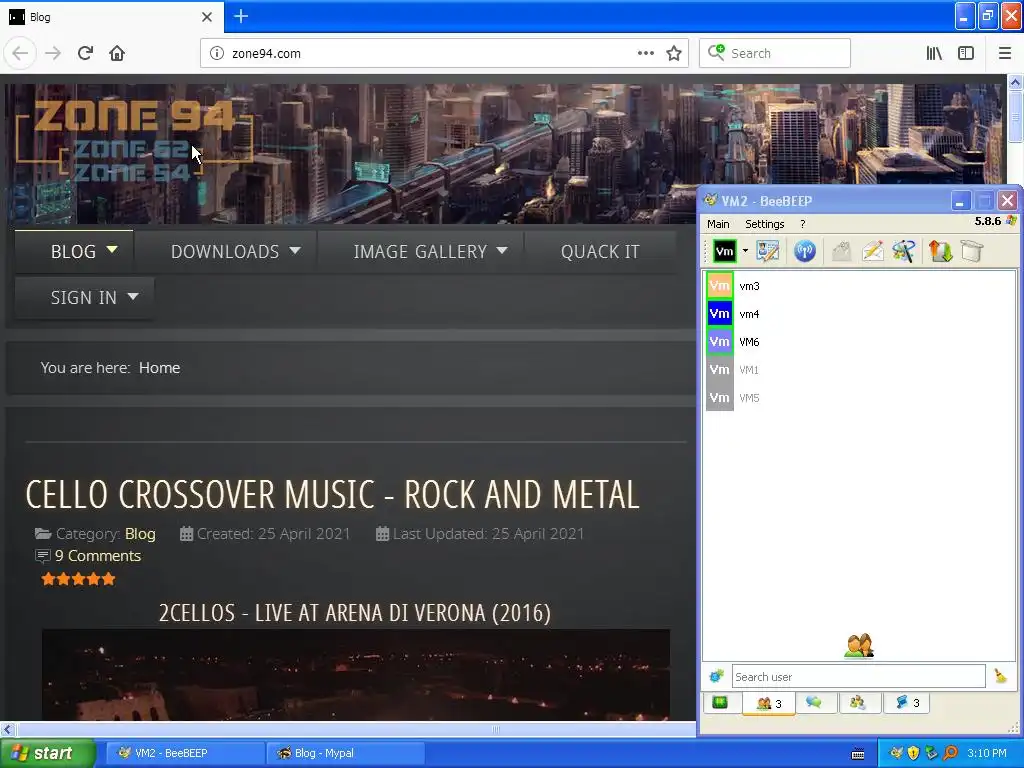Open the Main menu in BeeBEEP
1024x768 pixels.
point(718,224)
